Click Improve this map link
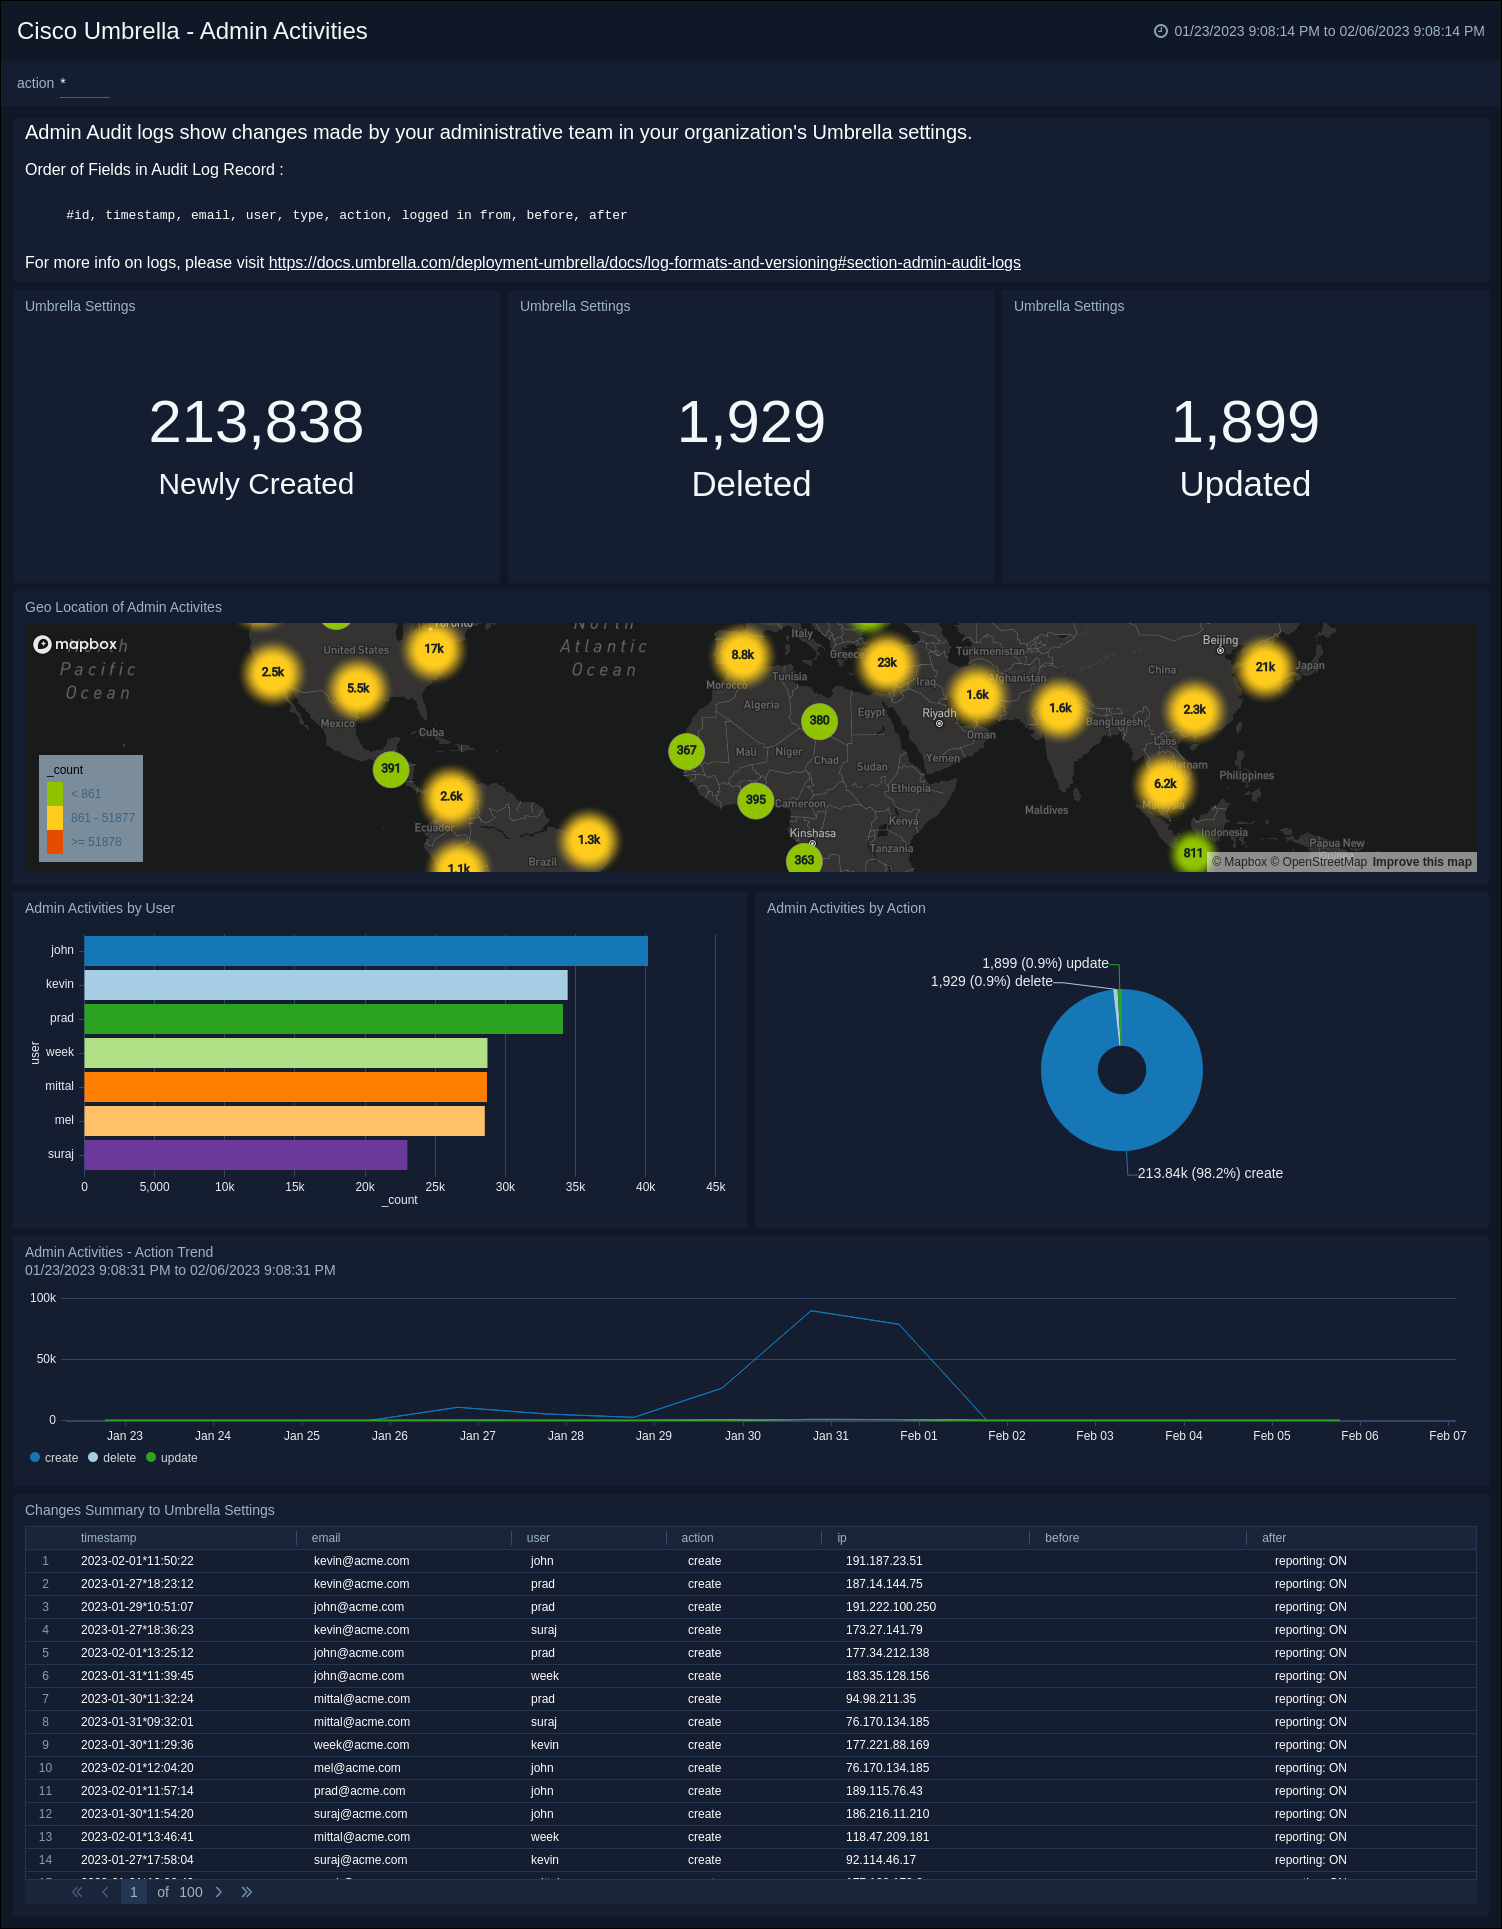 pos(1421,862)
